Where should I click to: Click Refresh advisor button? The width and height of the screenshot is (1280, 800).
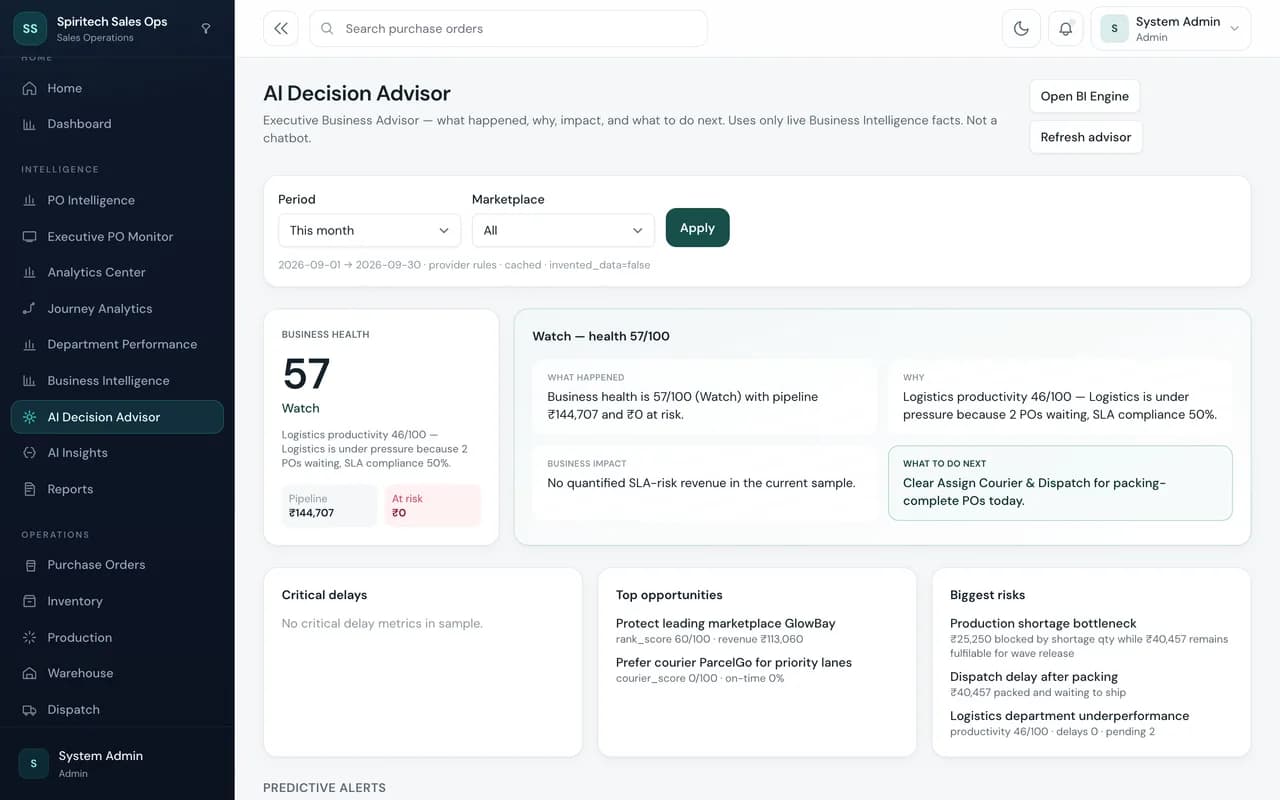click(x=1086, y=137)
